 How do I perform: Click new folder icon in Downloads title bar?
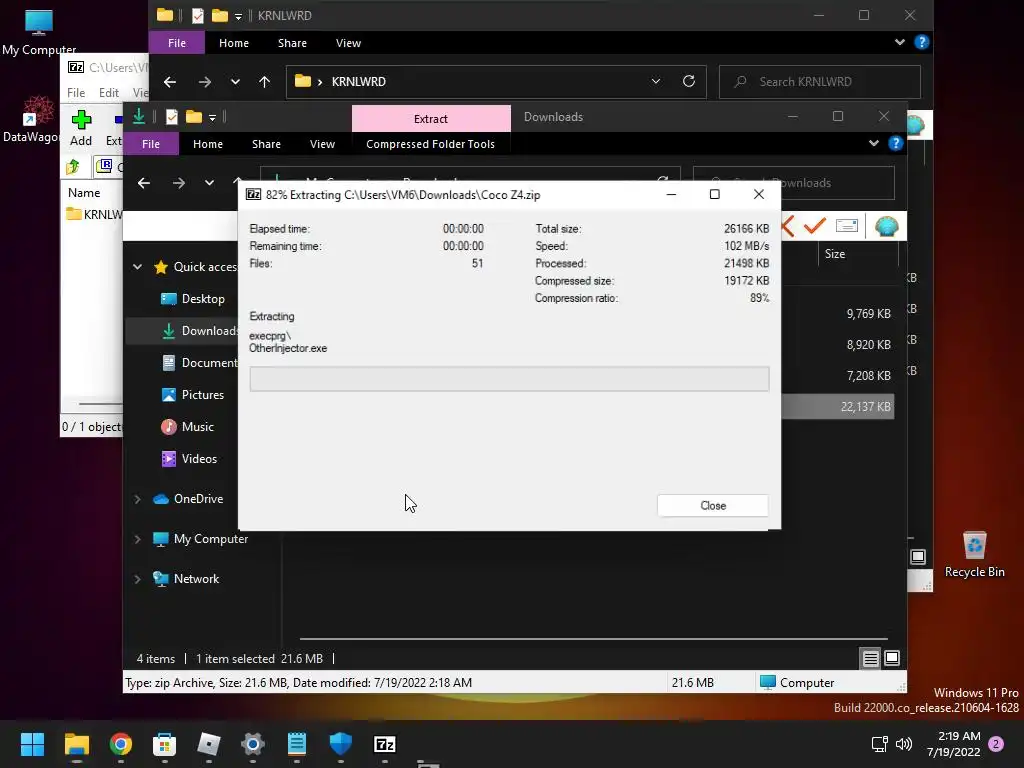click(x=194, y=117)
